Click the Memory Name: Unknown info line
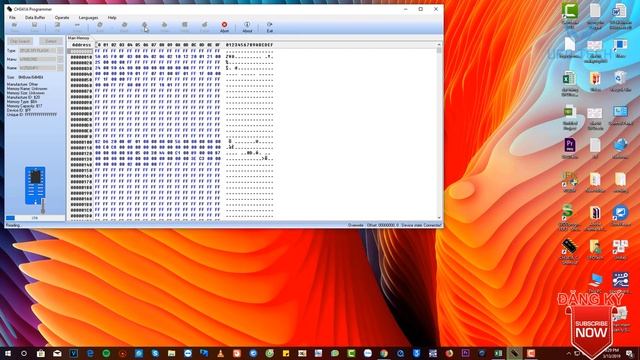 click(x=27, y=89)
